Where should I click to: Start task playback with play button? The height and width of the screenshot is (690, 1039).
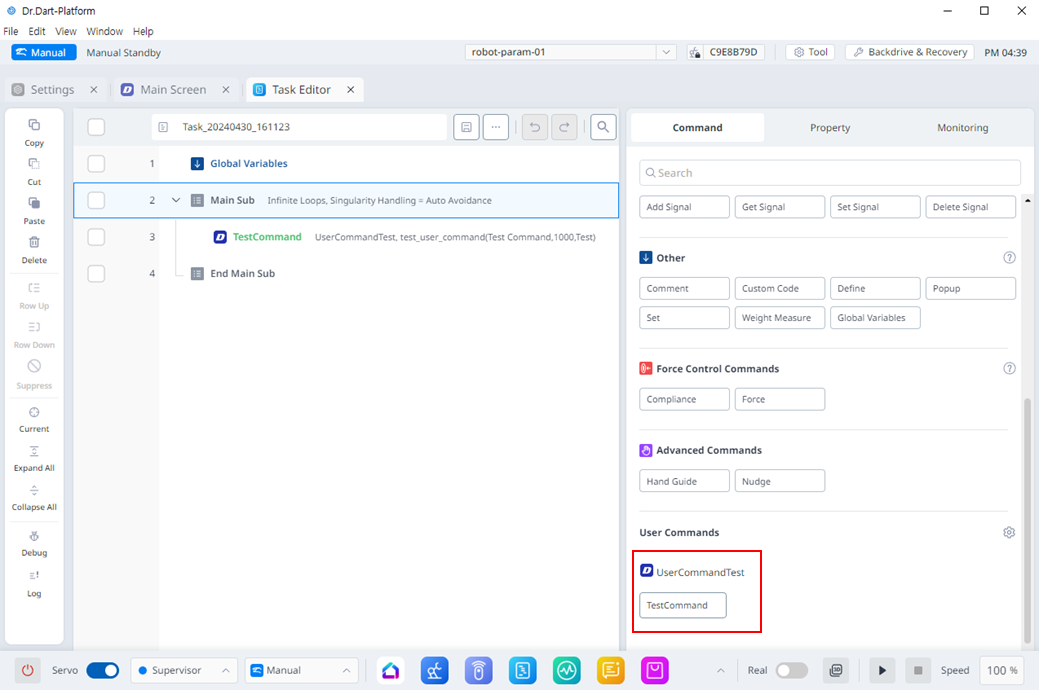(882, 670)
